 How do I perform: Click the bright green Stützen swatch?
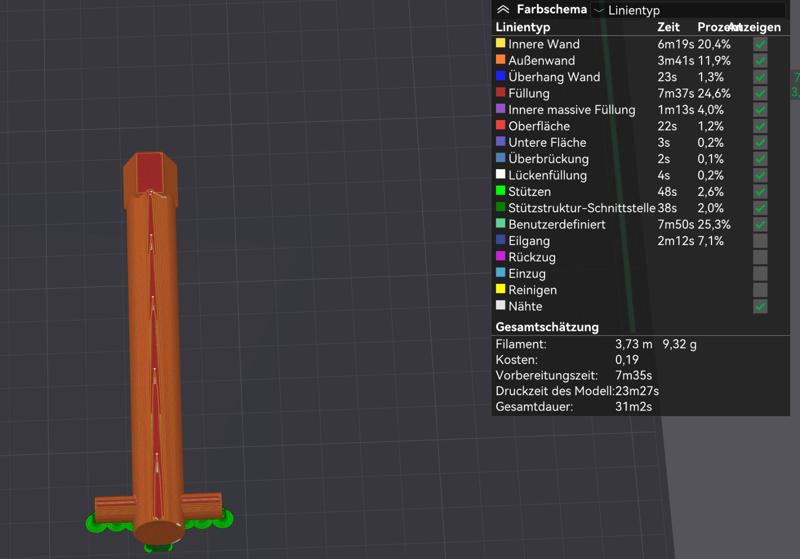coord(501,191)
